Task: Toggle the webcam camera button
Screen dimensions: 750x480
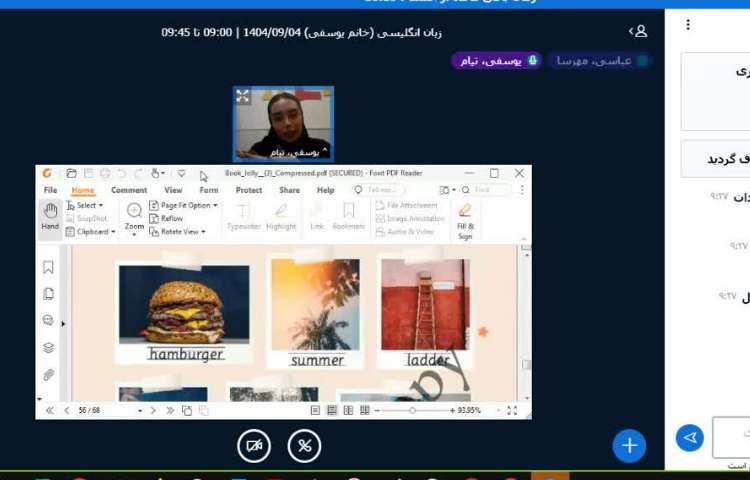Action: pyautogui.click(x=254, y=446)
